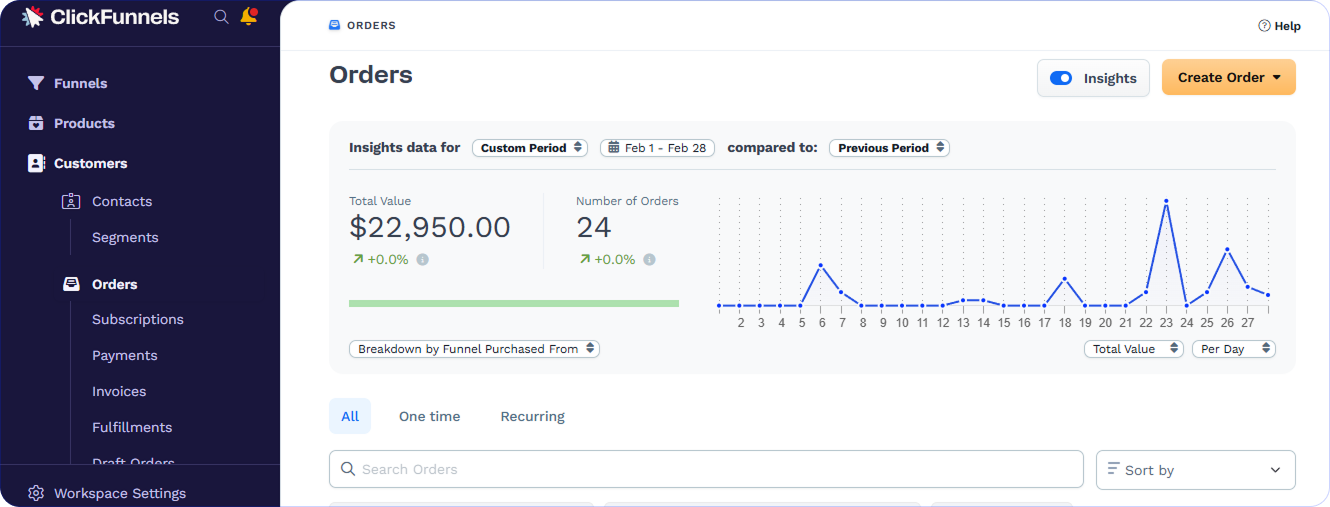This screenshot has height=507, width=1330.
Task: Click the Funnels filter icon
Action: click(x=36, y=83)
